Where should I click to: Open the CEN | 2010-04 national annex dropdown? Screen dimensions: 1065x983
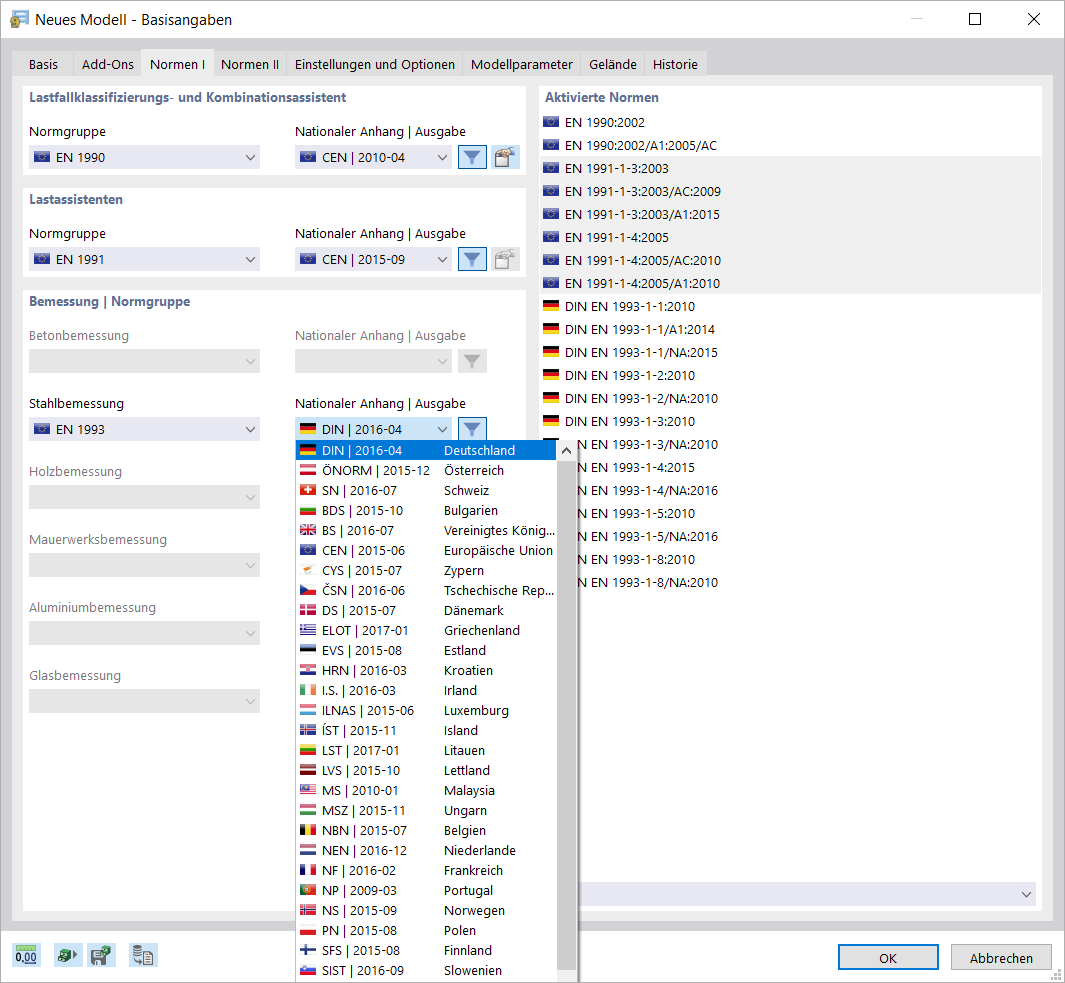click(373, 158)
